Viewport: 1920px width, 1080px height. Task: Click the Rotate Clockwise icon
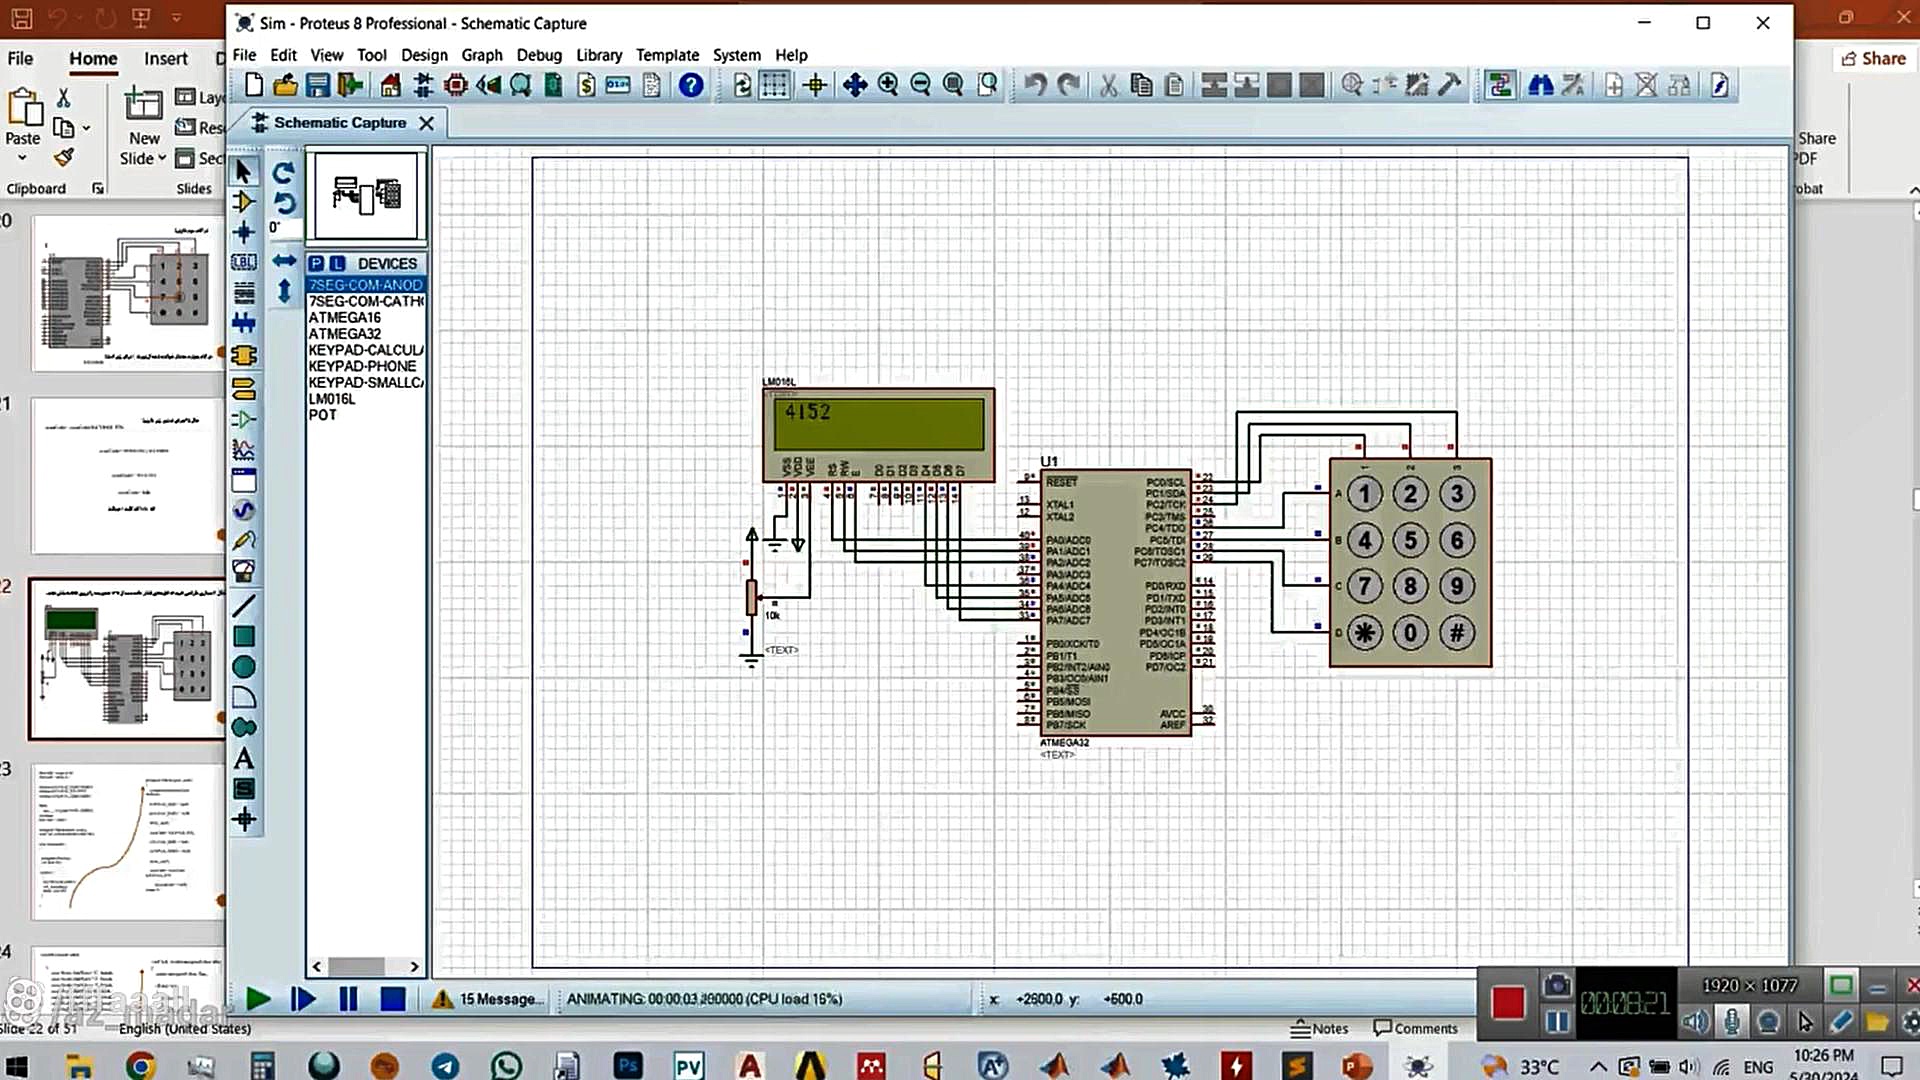point(284,173)
